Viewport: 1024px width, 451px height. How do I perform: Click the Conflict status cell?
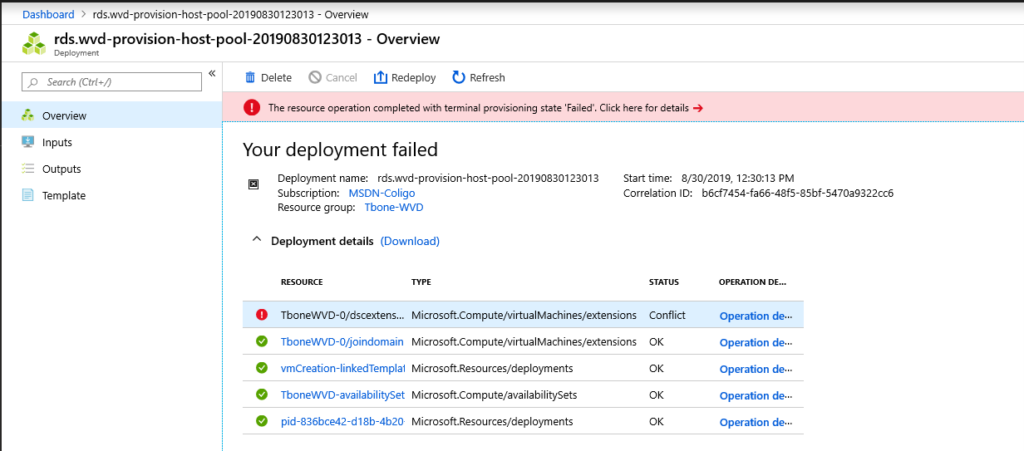[x=667, y=315]
